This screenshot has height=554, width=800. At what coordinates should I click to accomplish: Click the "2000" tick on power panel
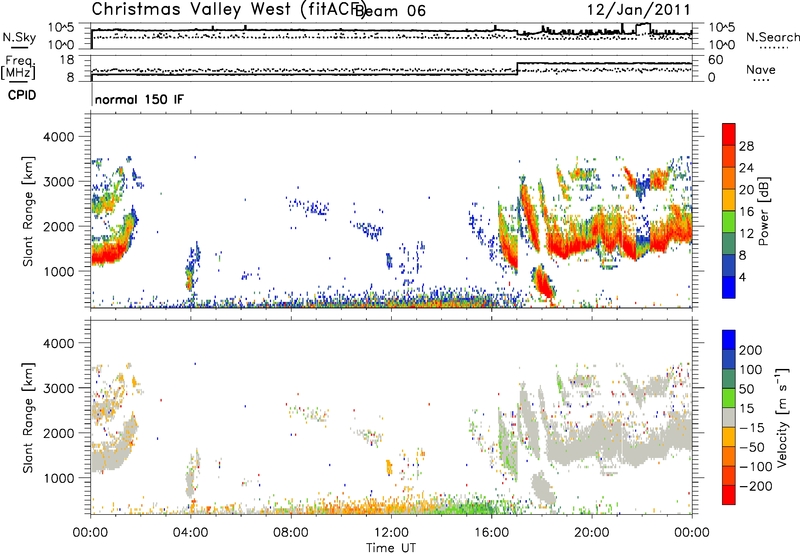[58, 226]
